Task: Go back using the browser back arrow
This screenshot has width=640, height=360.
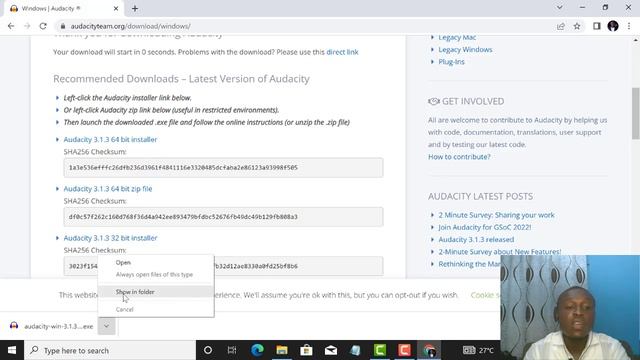Action: (11, 26)
